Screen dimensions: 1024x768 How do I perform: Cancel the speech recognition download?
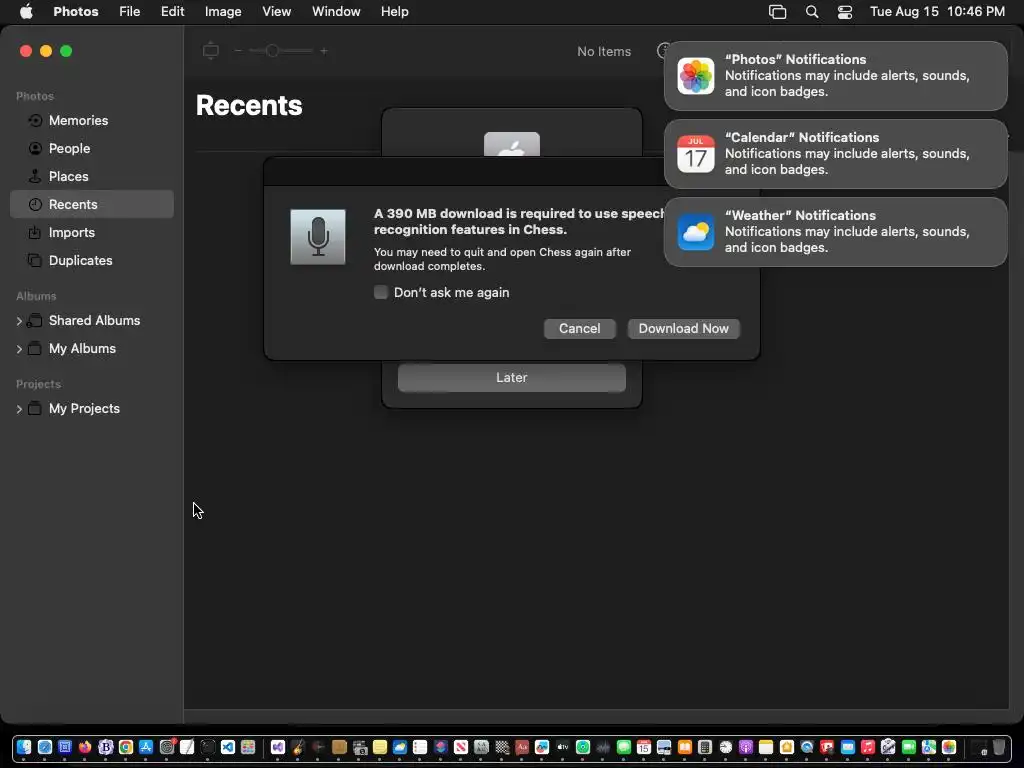(x=579, y=328)
